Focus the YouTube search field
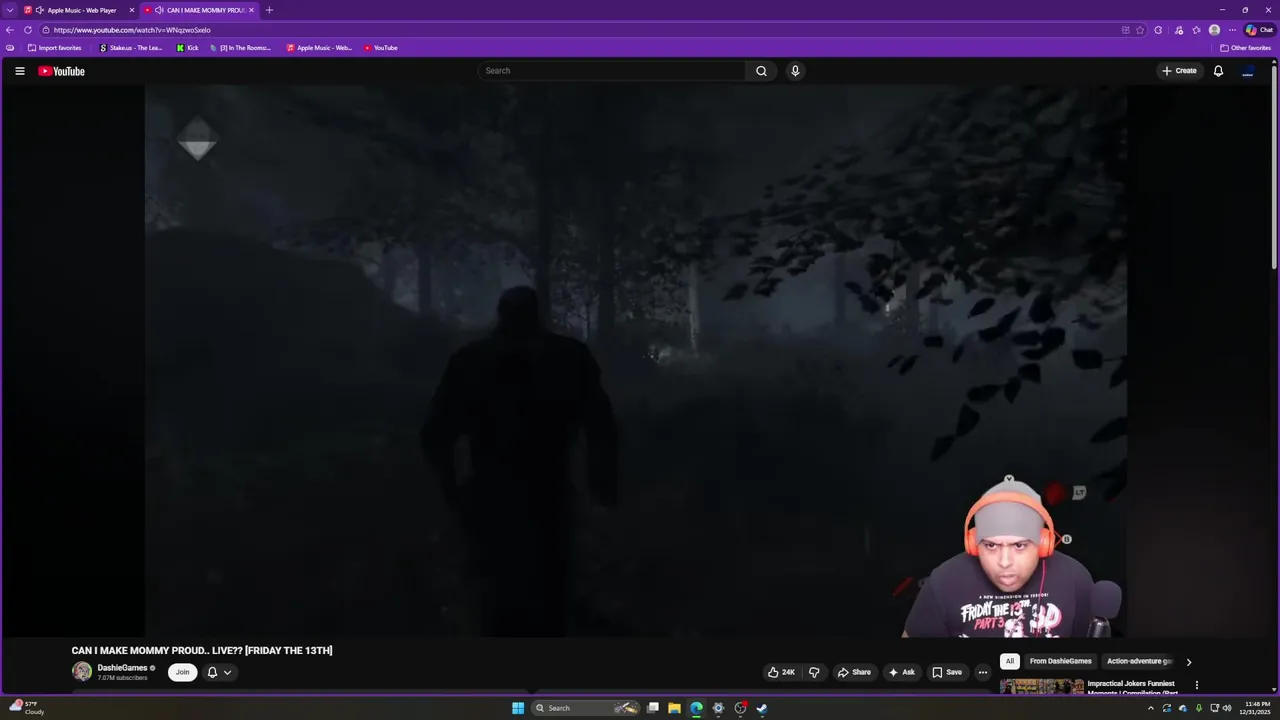The height and width of the screenshot is (720, 1280). point(611,71)
